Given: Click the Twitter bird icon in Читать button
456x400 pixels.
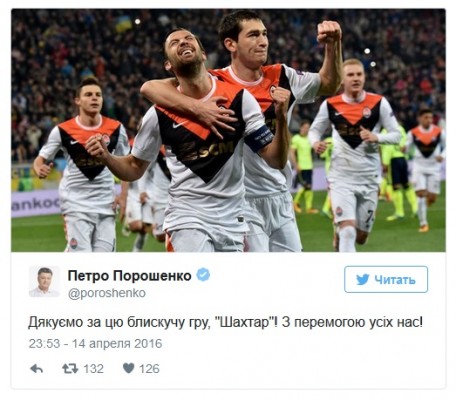Looking at the screenshot, I should point(363,279).
